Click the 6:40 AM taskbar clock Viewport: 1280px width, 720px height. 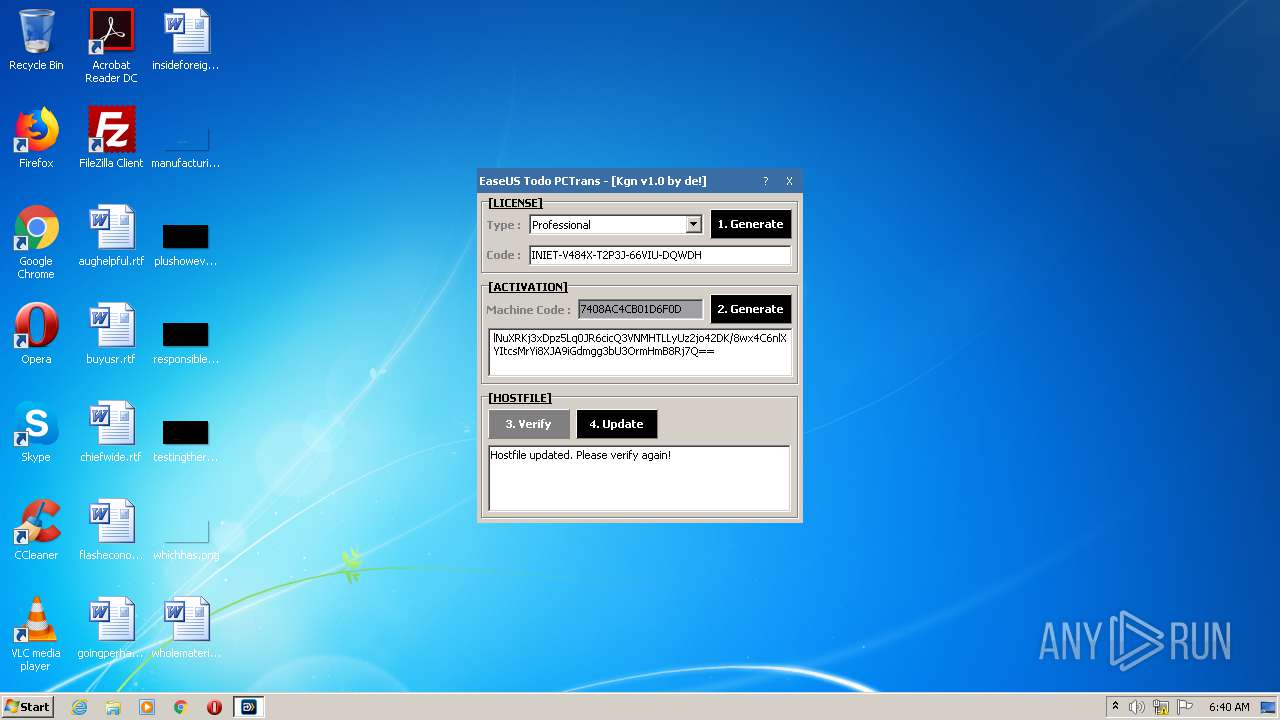click(x=1229, y=707)
